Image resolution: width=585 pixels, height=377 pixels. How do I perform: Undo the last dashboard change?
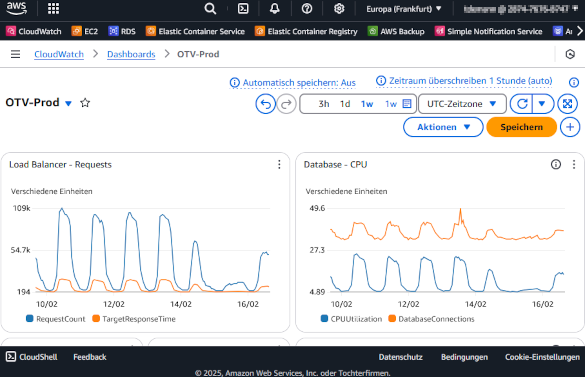coord(265,104)
